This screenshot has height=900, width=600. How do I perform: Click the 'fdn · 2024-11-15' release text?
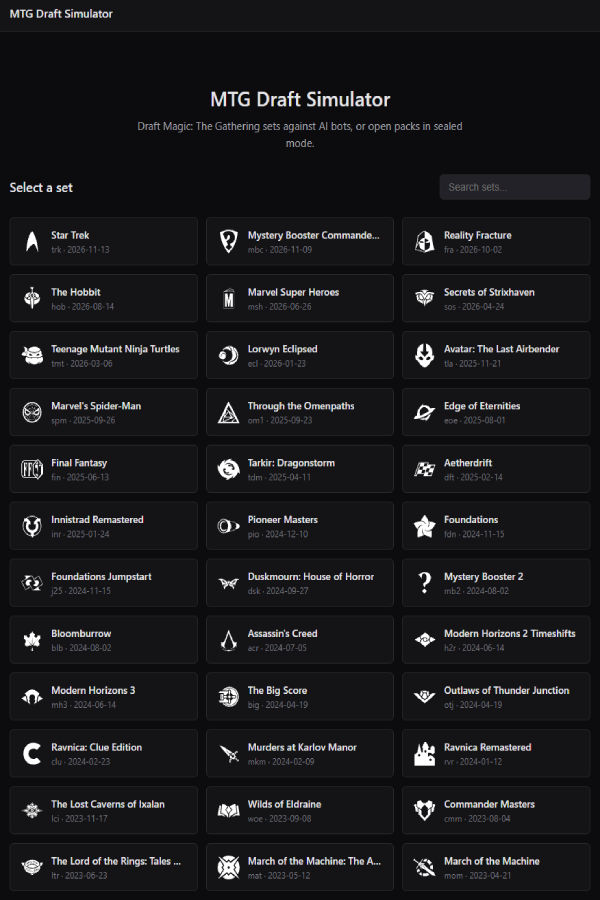coord(474,534)
